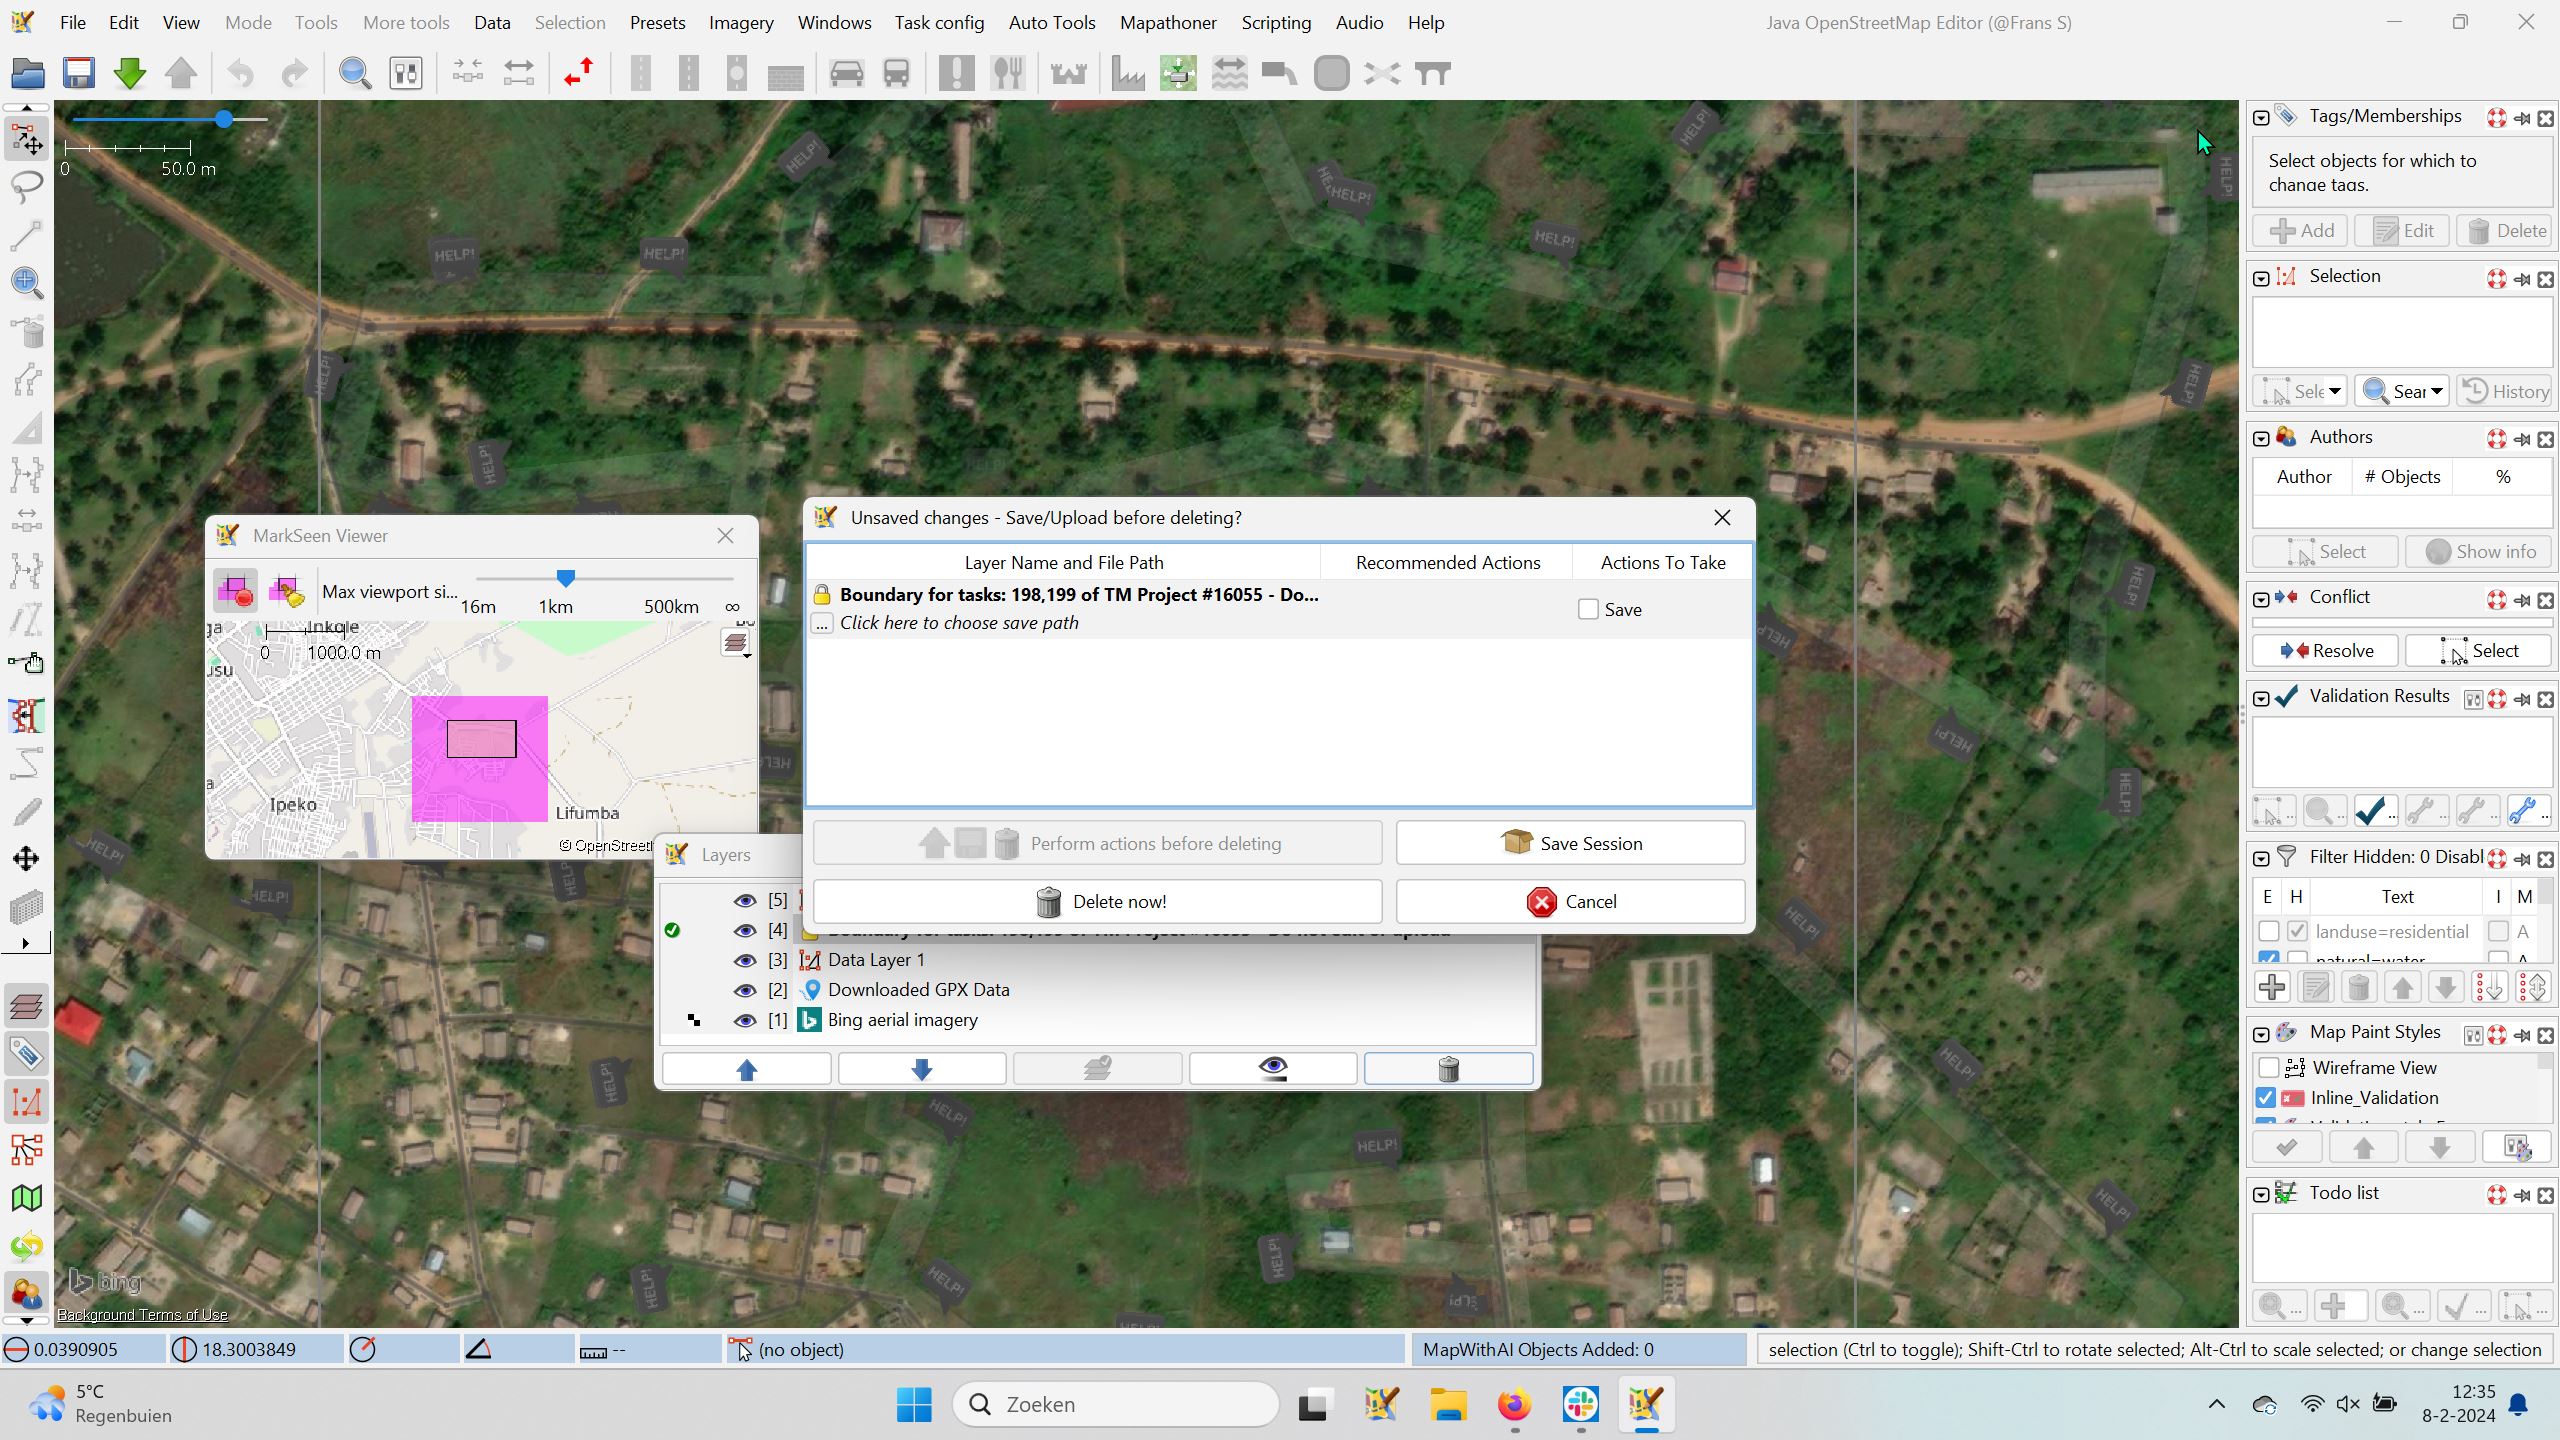The image size is (2560, 1440).
Task: Click the trash icon in Layers panel
Action: 1448,1069
